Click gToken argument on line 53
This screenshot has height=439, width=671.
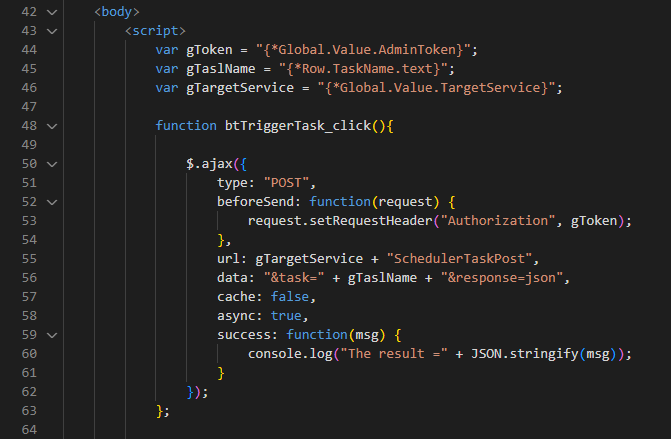(594, 221)
